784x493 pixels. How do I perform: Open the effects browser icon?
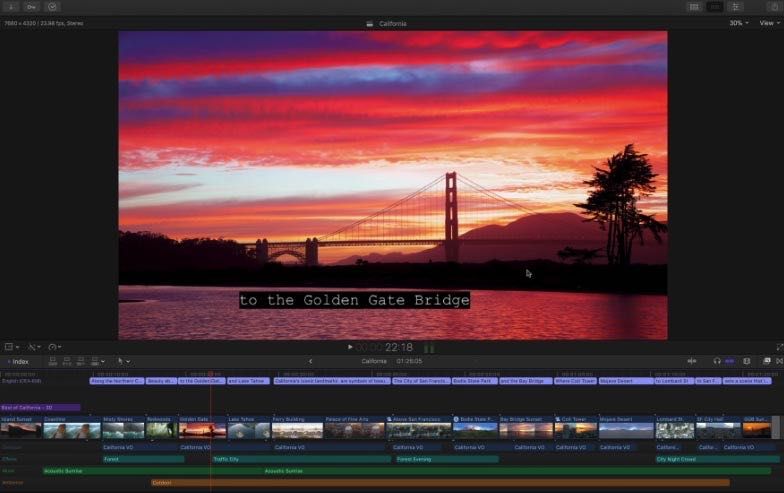767,361
